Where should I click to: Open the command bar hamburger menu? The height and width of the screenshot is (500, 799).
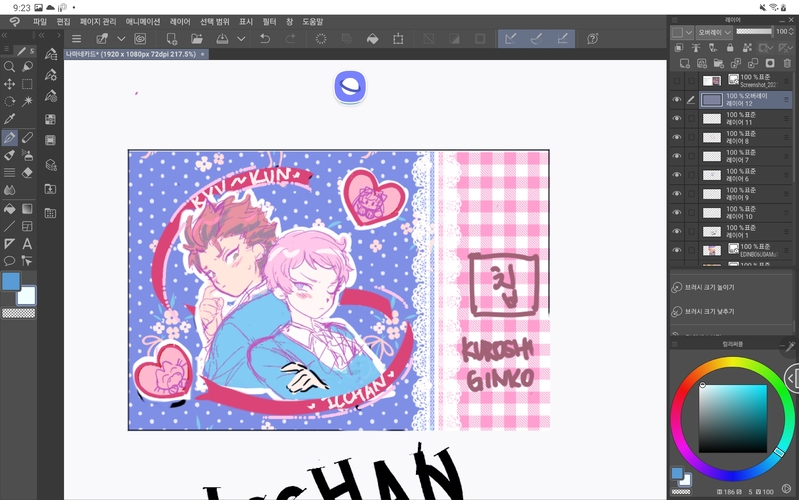(x=76, y=39)
